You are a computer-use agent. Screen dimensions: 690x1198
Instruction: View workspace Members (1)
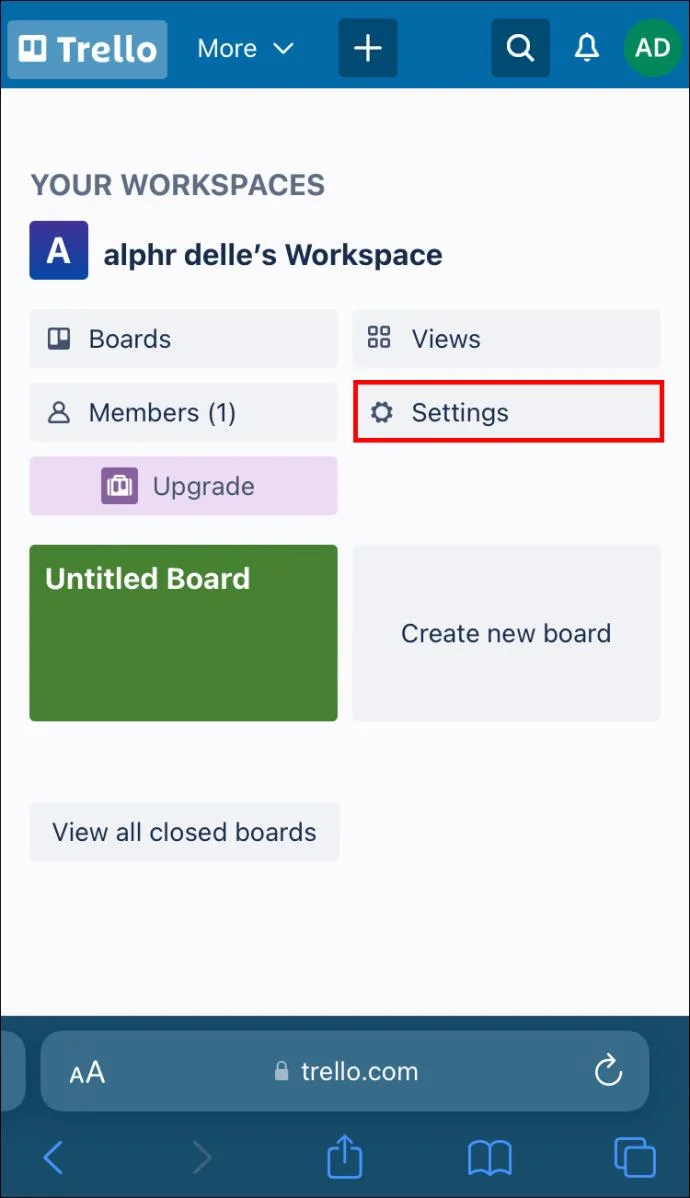tap(183, 413)
